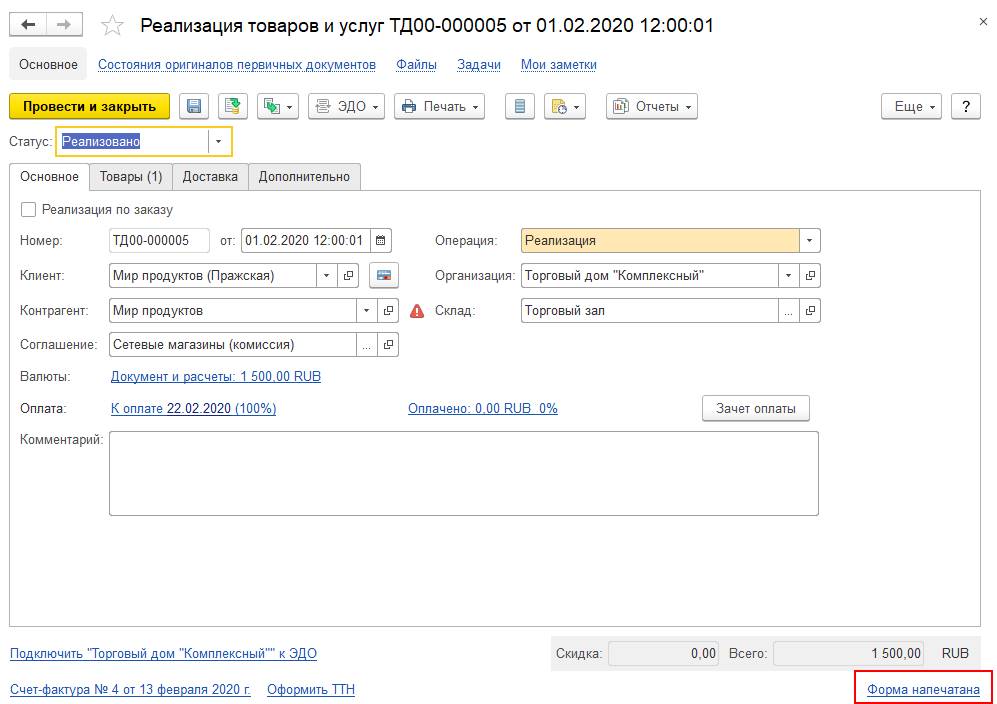This screenshot has width=997, height=704.
Task: Click into the Комментарий text area
Action: point(464,473)
